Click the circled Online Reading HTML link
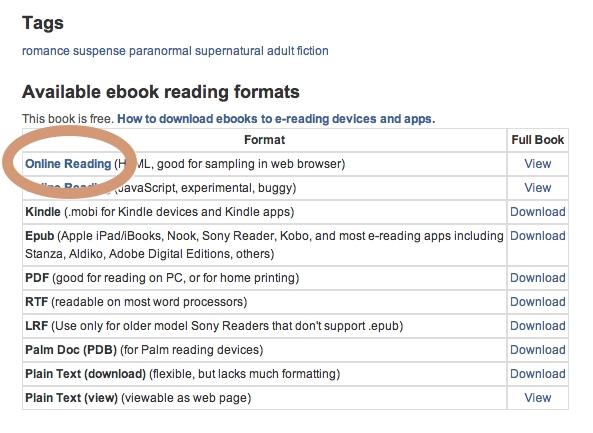This screenshot has width=593, height=433. [68, 164]
